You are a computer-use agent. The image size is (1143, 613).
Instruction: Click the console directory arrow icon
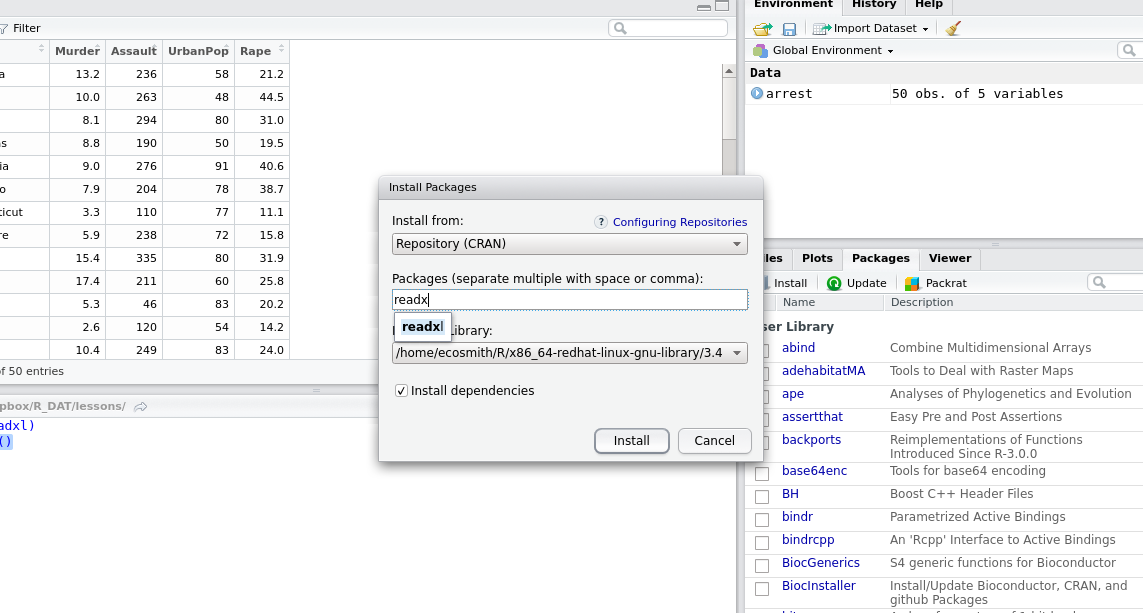pos(141,407)
